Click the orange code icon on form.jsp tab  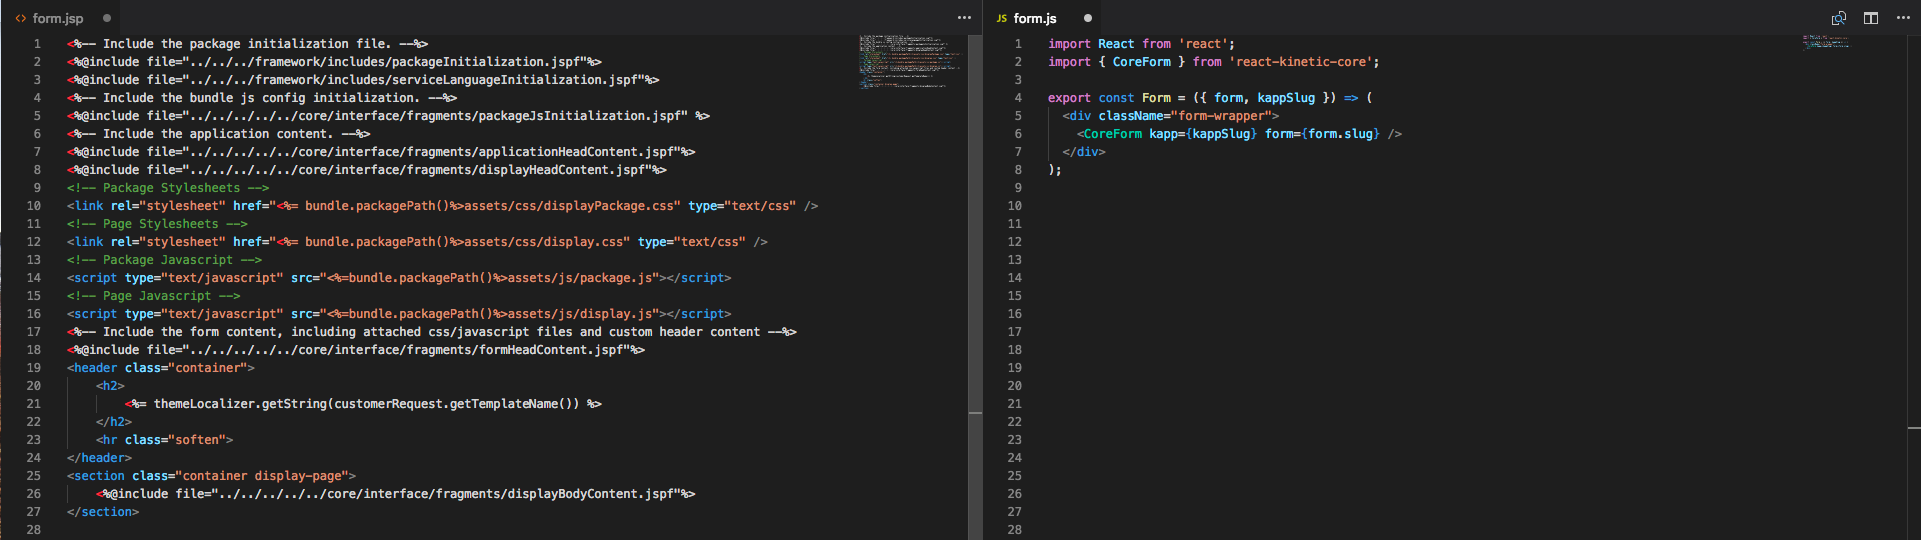[21, 18]
